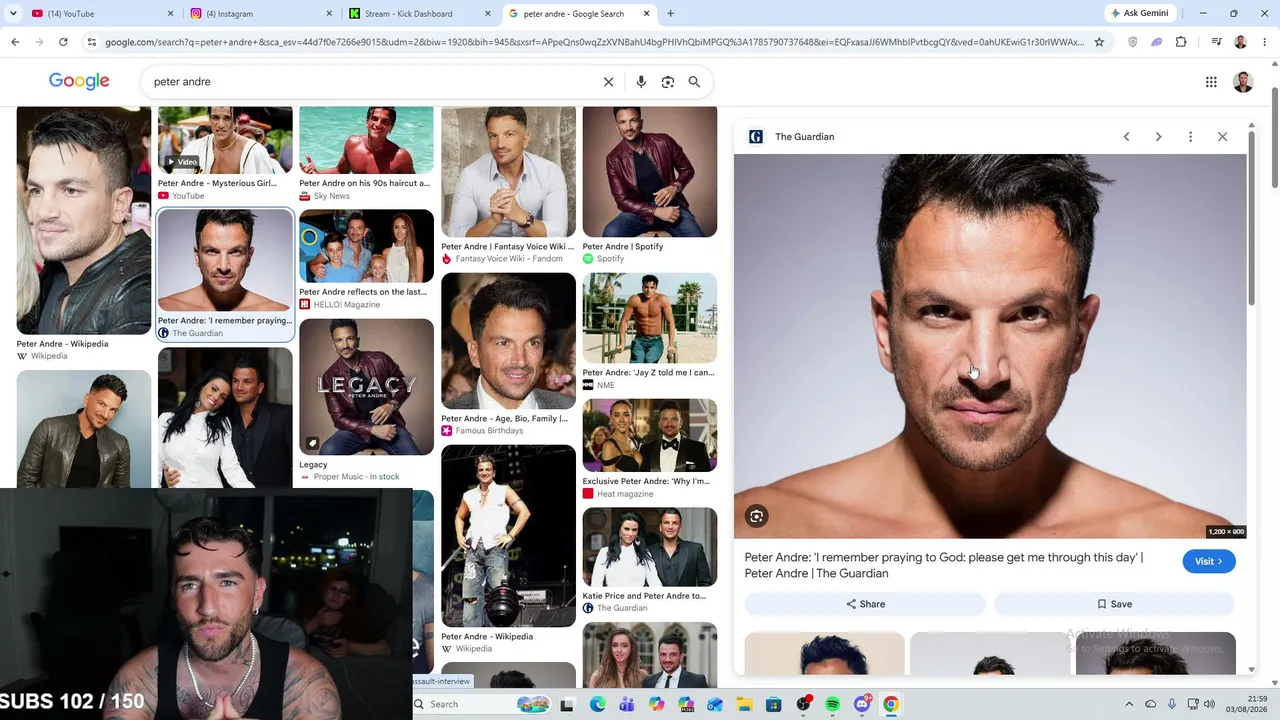This screenshot has height=720, width=1280.
Task: Open the 'I remember praying to God' headline link
Action: 944,565
